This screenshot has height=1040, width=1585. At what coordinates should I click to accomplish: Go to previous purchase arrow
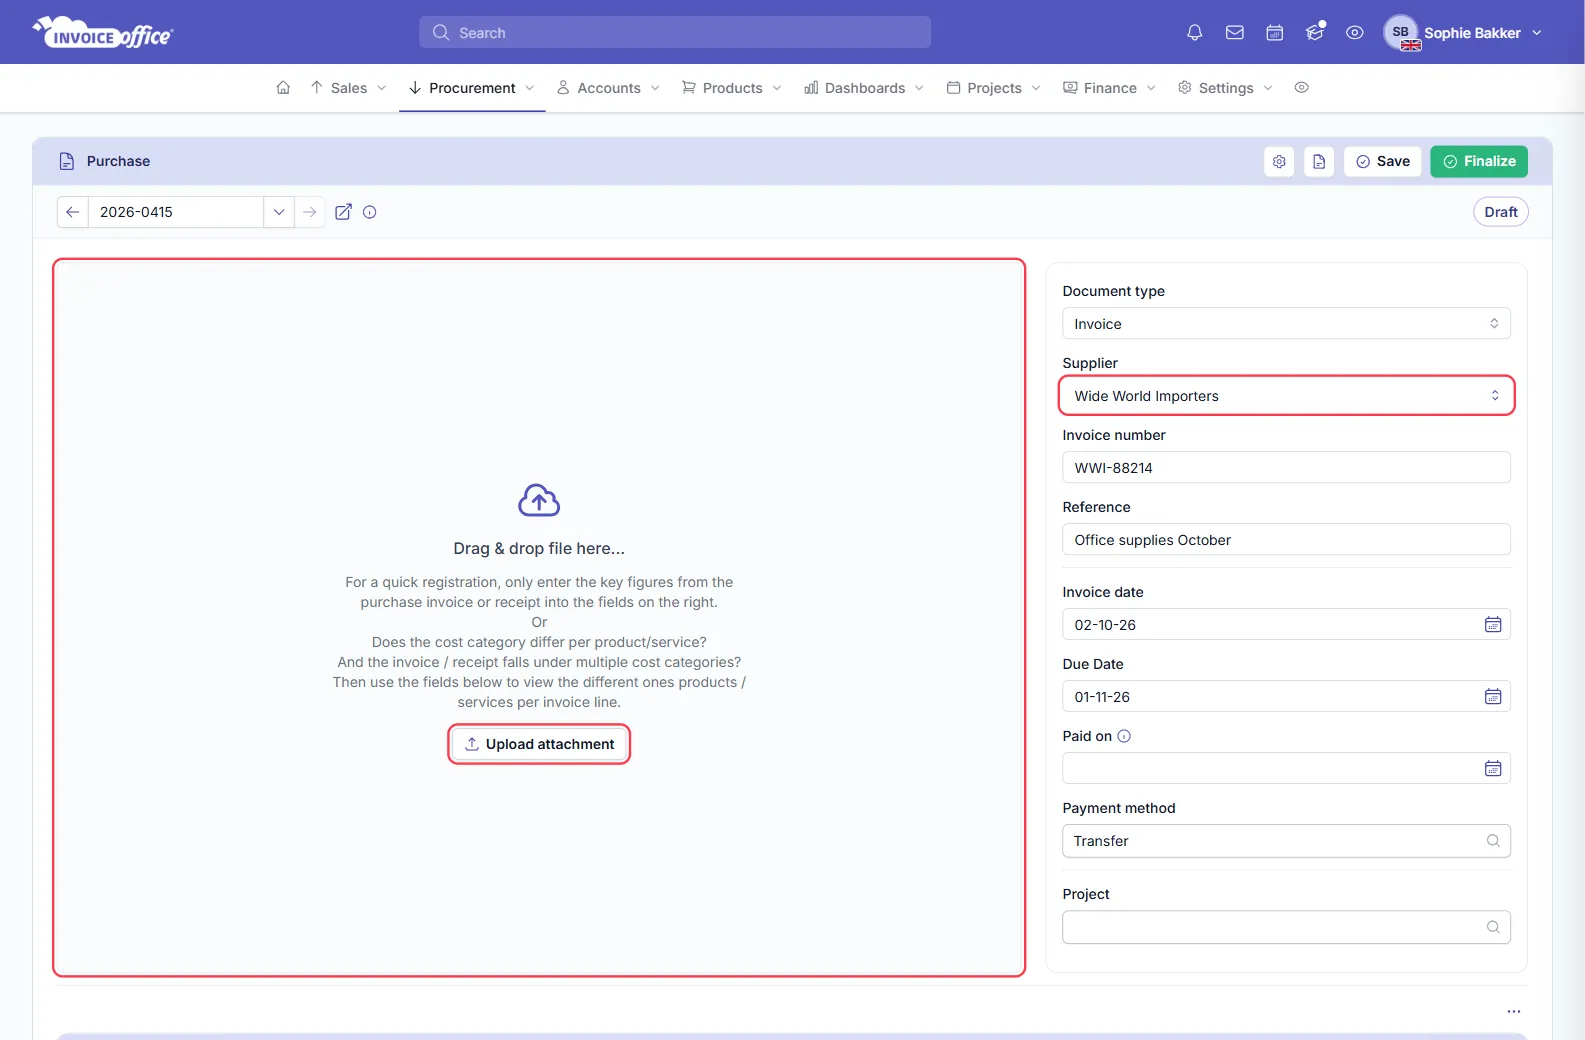tap(73, 212)
